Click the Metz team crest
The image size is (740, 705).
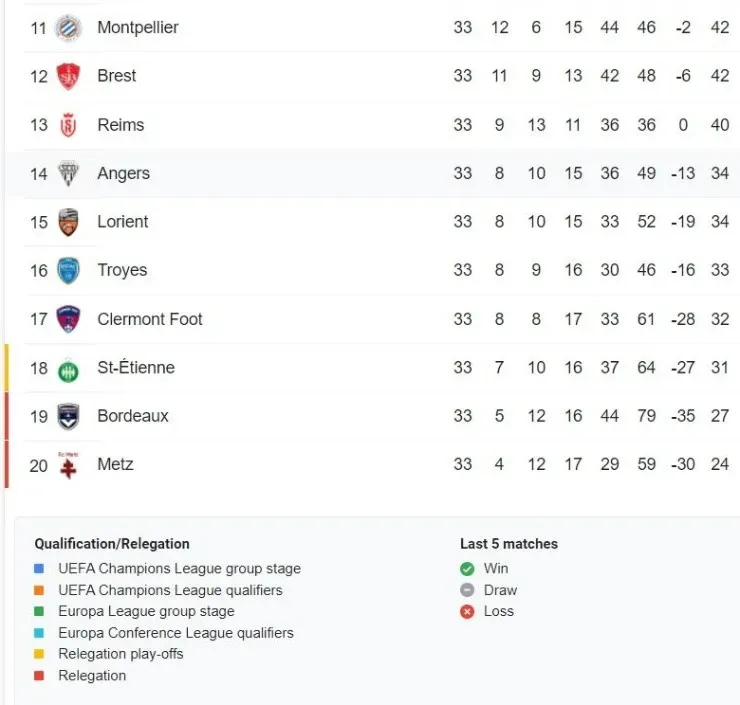68,465
